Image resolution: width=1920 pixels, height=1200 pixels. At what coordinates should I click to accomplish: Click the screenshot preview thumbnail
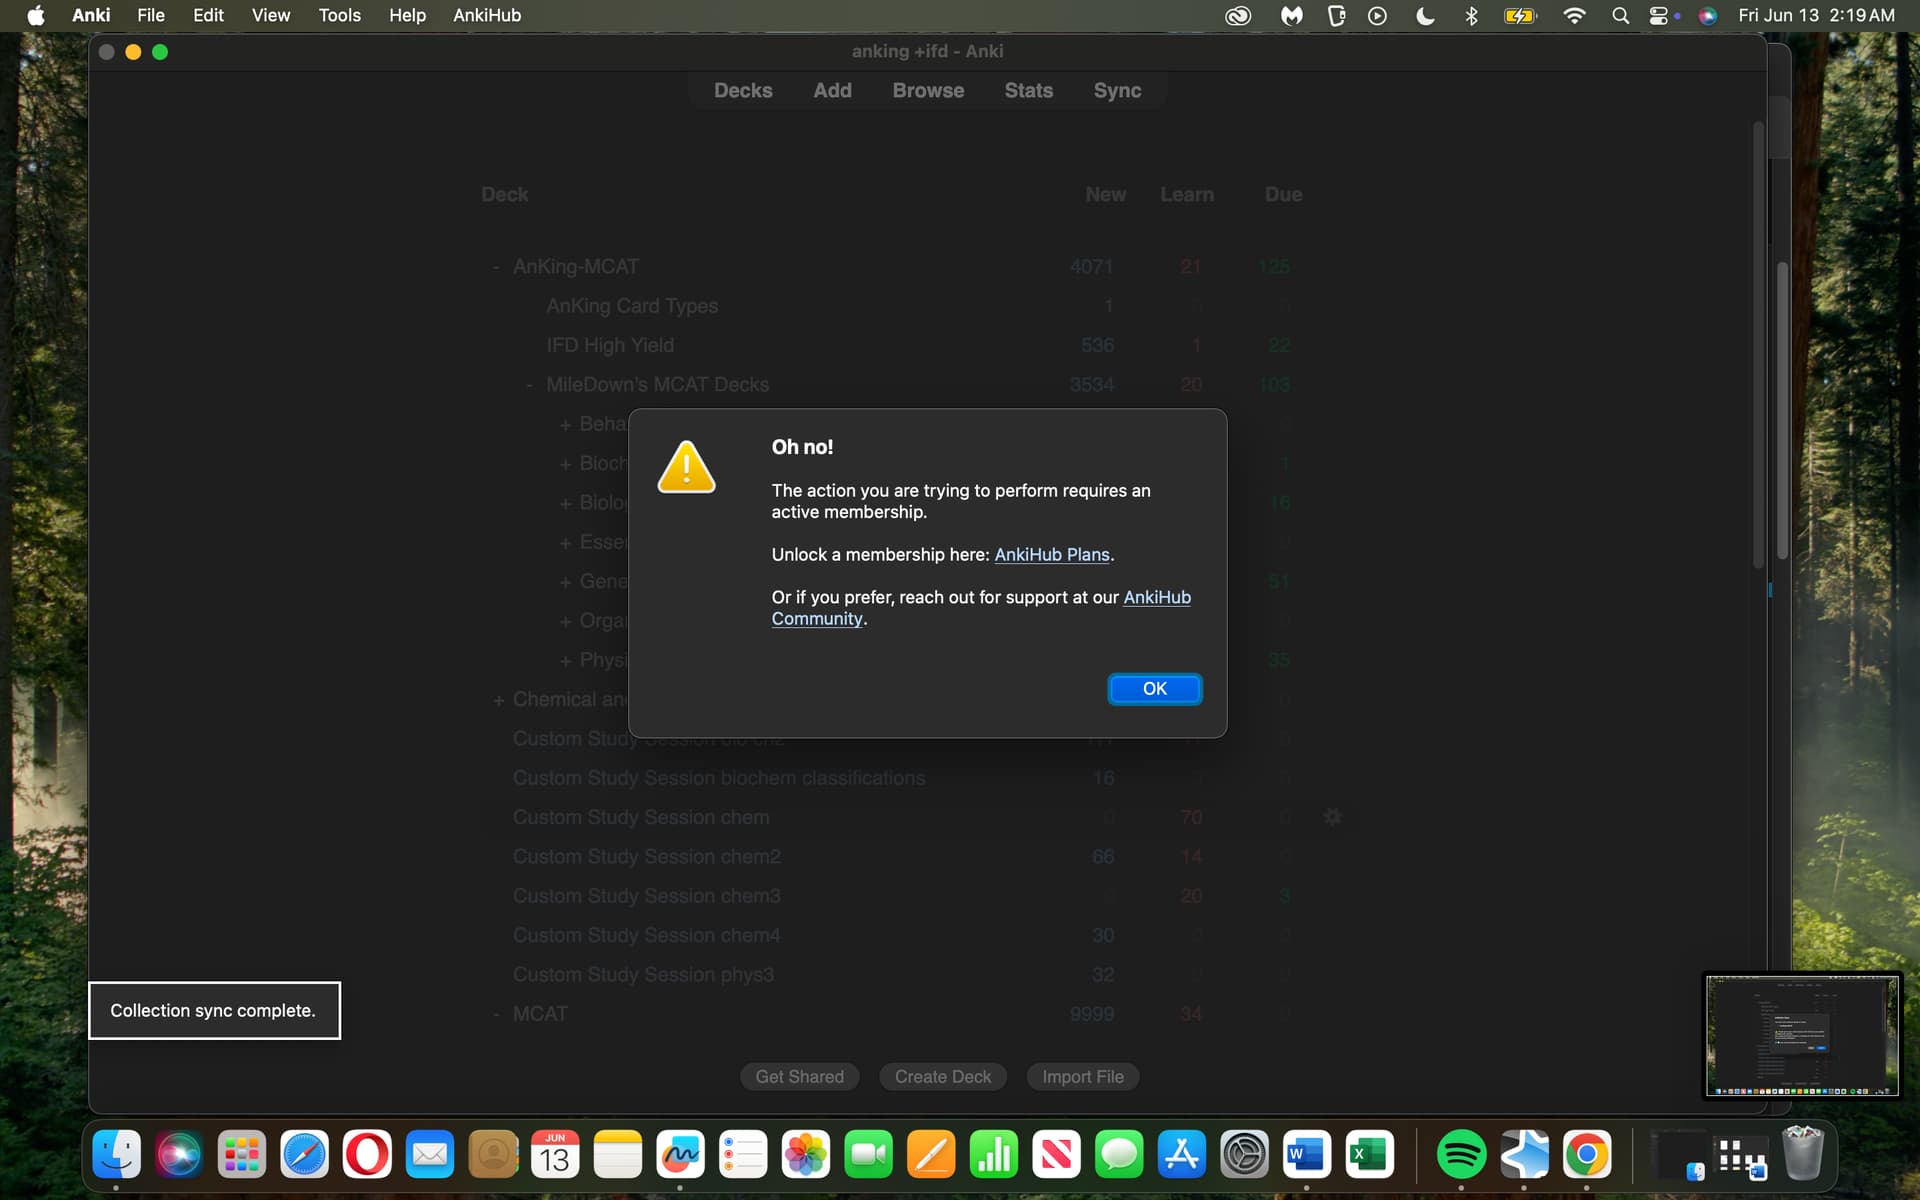(1802, 1035)
